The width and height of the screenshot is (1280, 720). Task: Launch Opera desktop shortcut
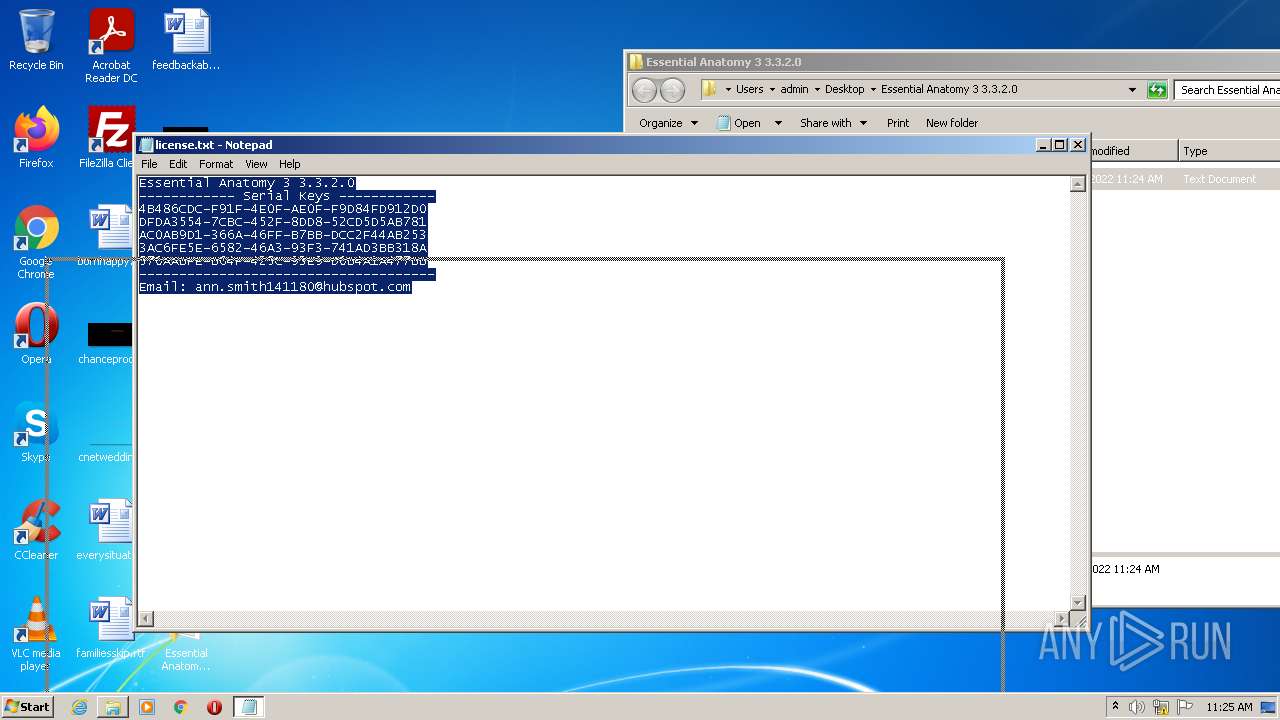coord(36,334)
